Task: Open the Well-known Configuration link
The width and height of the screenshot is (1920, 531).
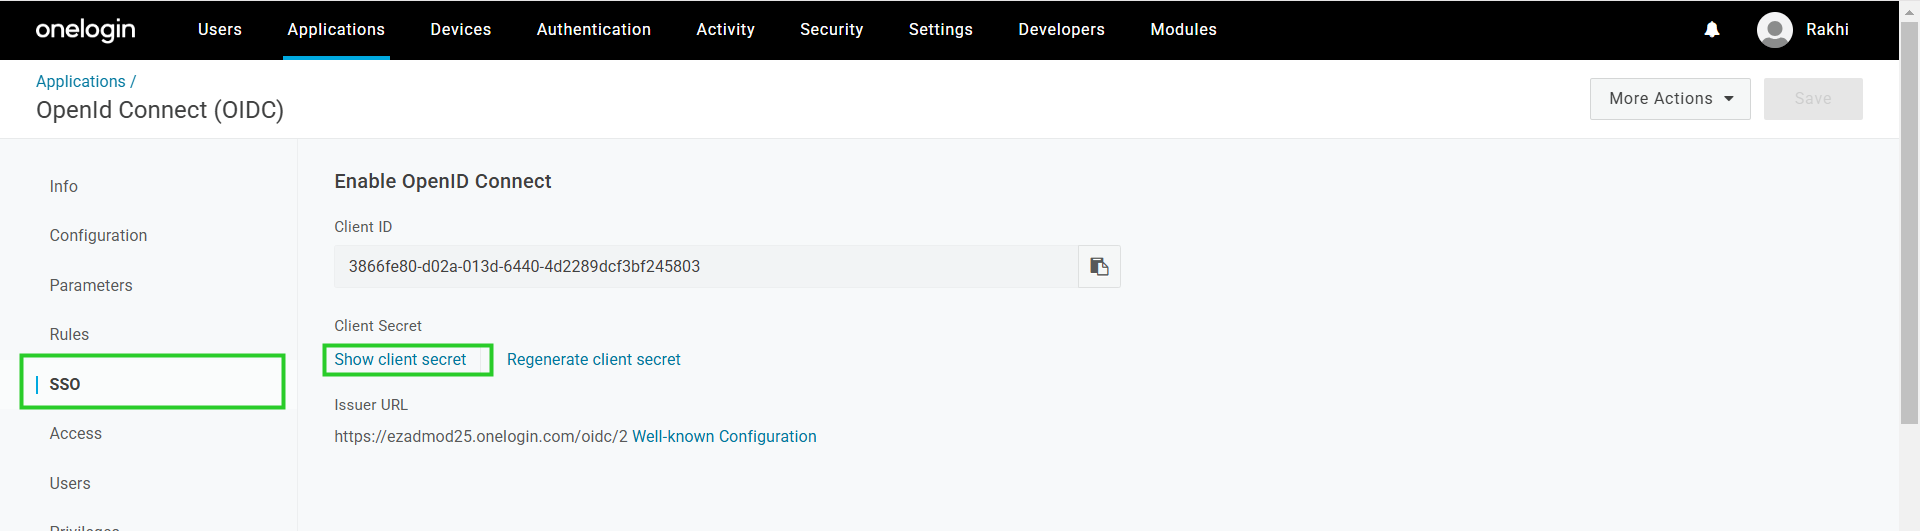Action: point(724,436)
